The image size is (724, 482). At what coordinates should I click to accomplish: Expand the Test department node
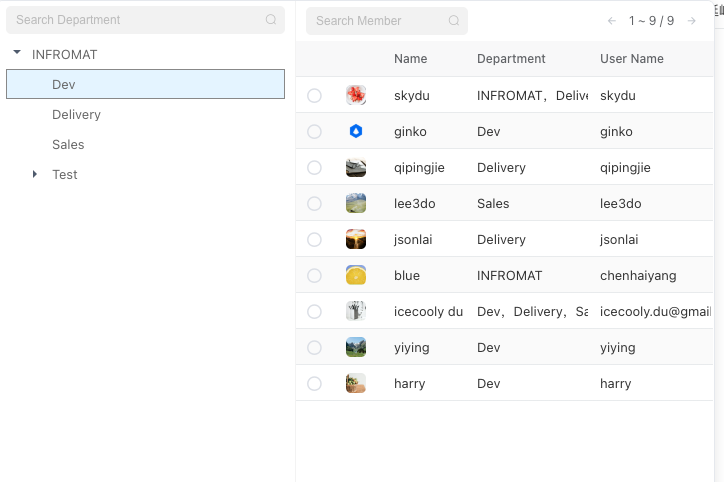[x=35, y=174]
